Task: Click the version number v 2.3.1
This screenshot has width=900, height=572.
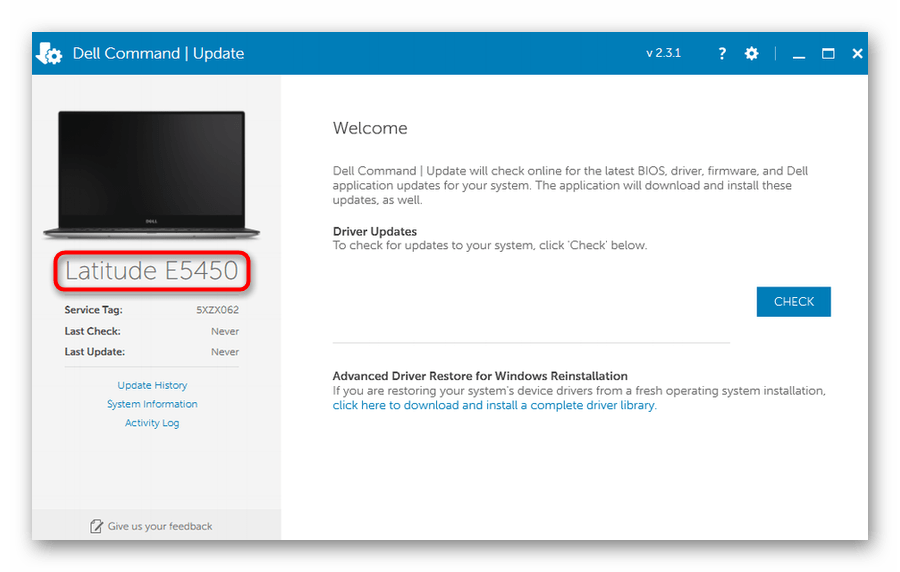Action: (x=663, y=54)
